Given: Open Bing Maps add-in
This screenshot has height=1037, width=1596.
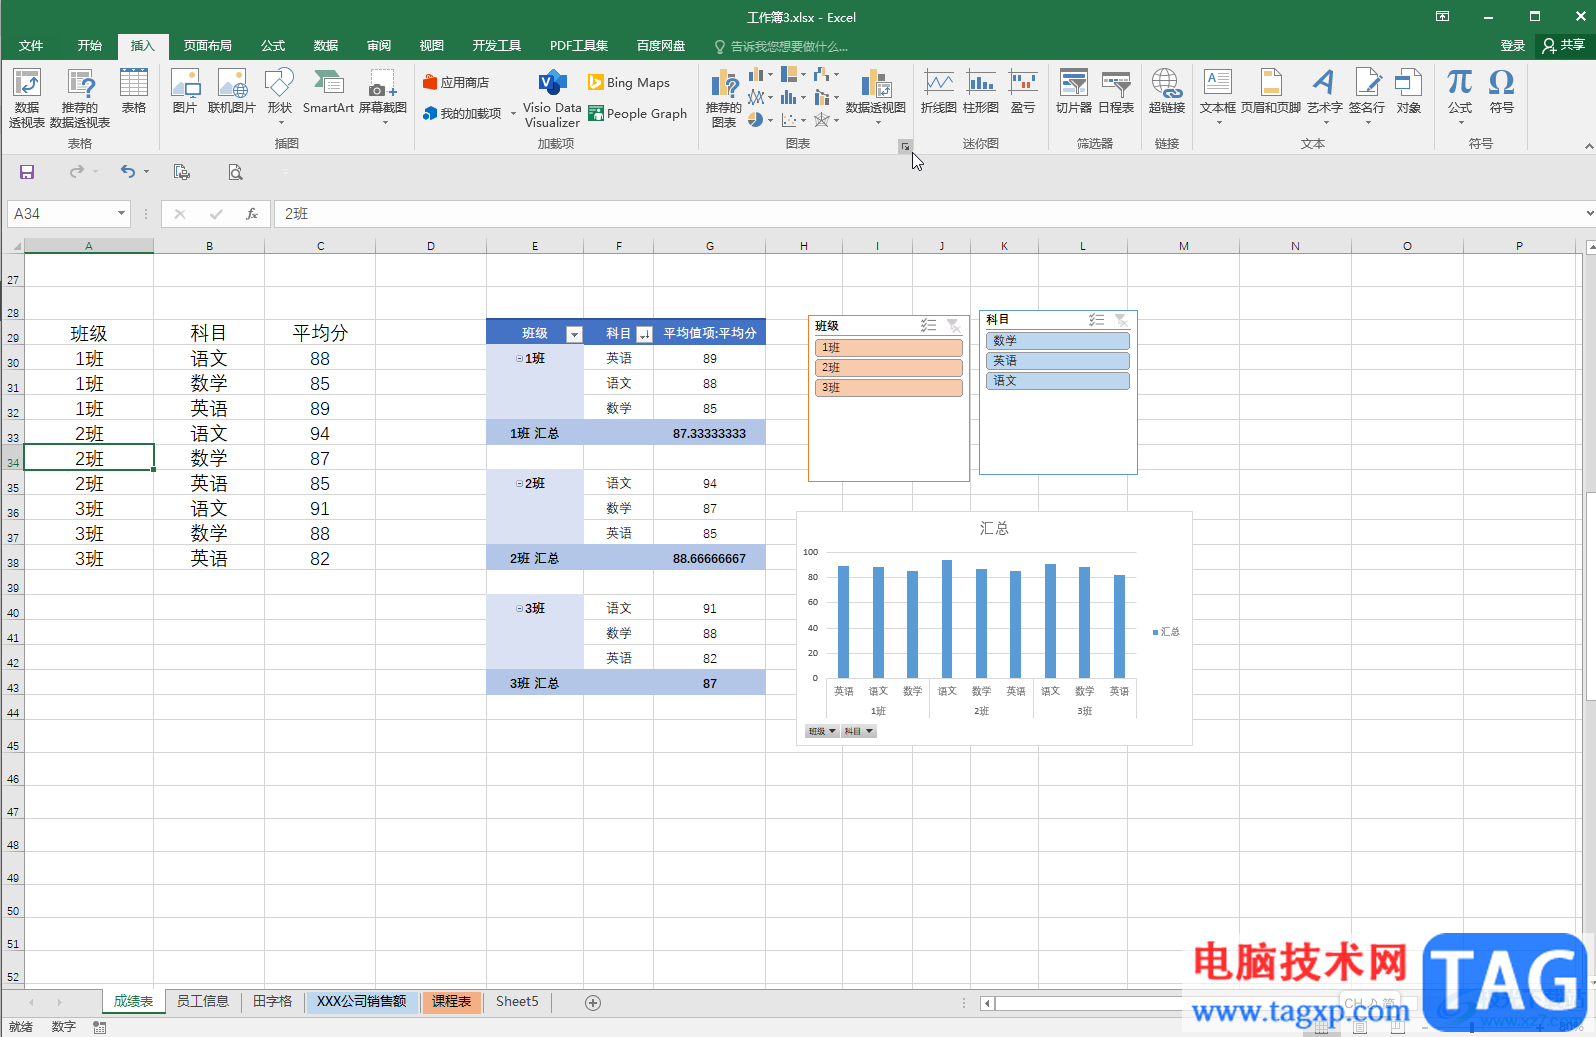Looking at the screenshot, I should point(629,83).
